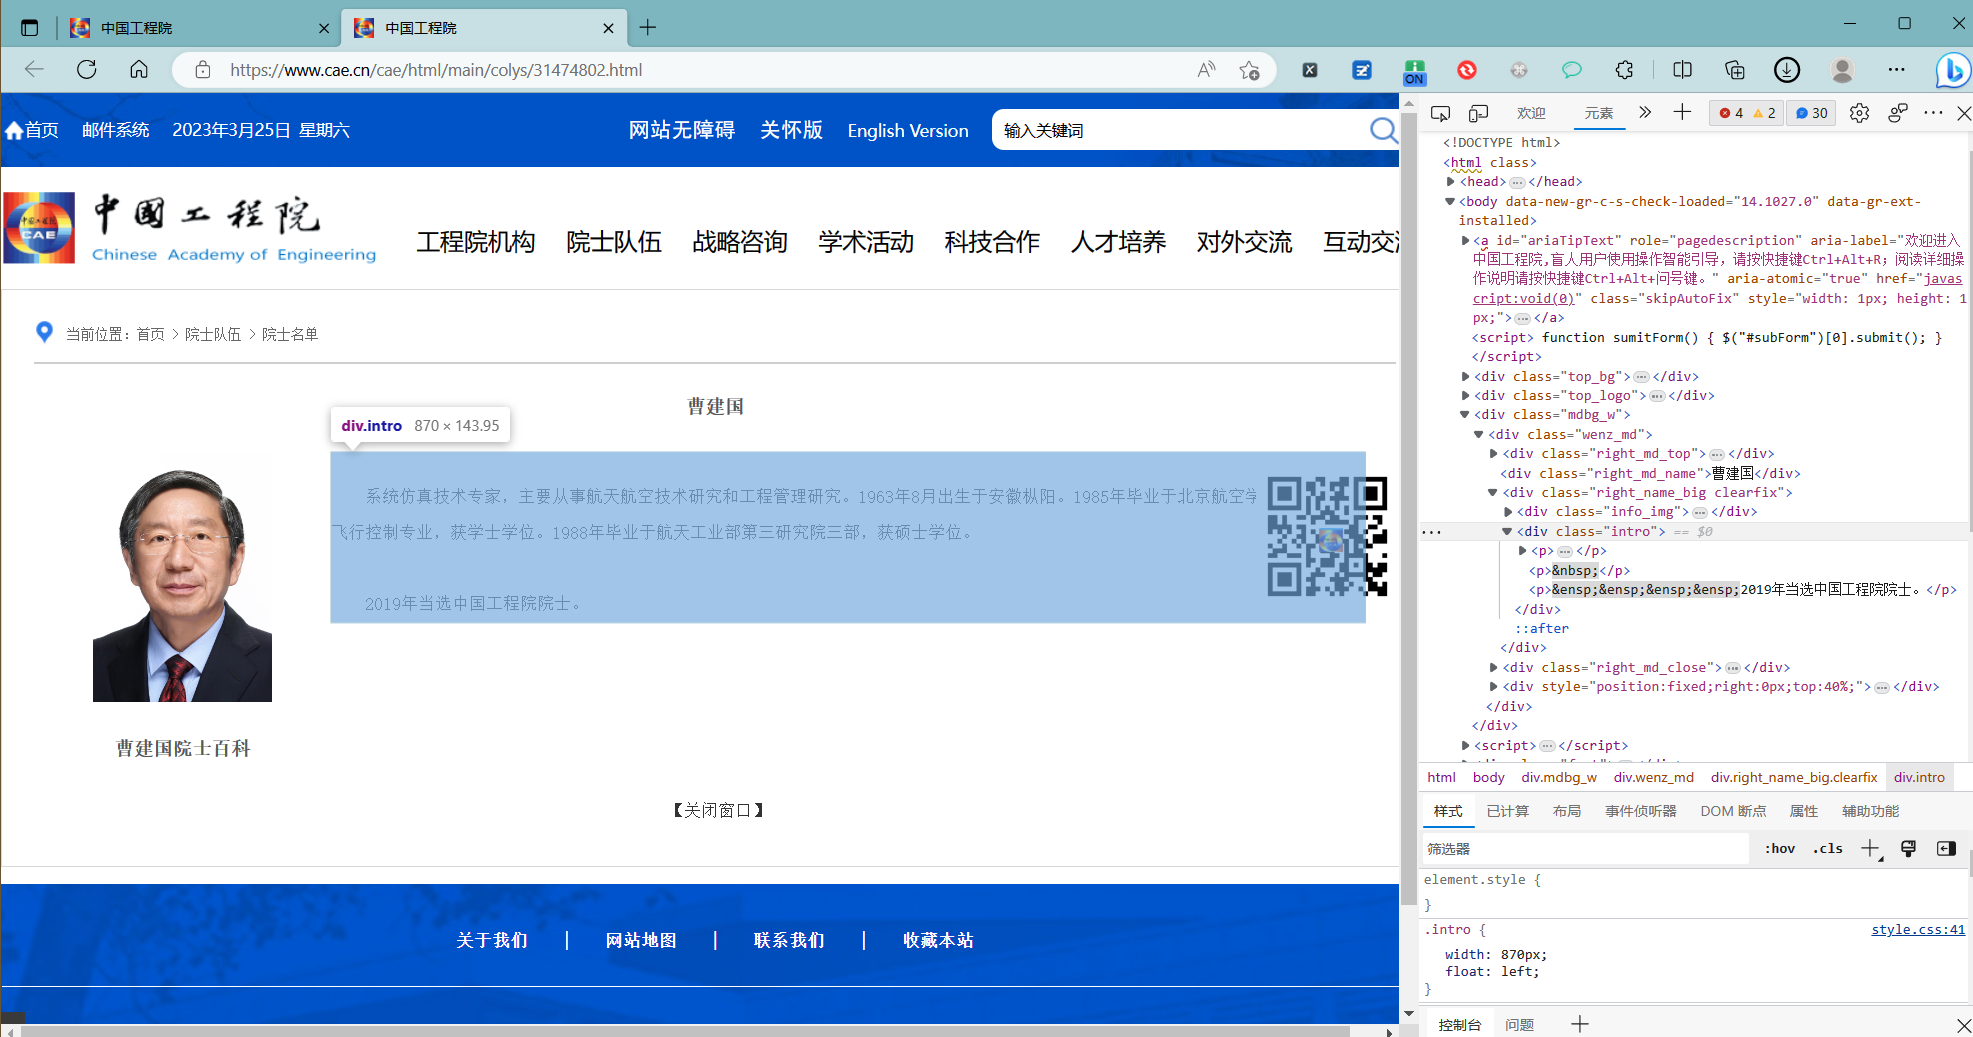This screenshot has height=1037, width=1973.
Task: Collapse the div class mdbg_w node
Action: tap(1465, 415)
